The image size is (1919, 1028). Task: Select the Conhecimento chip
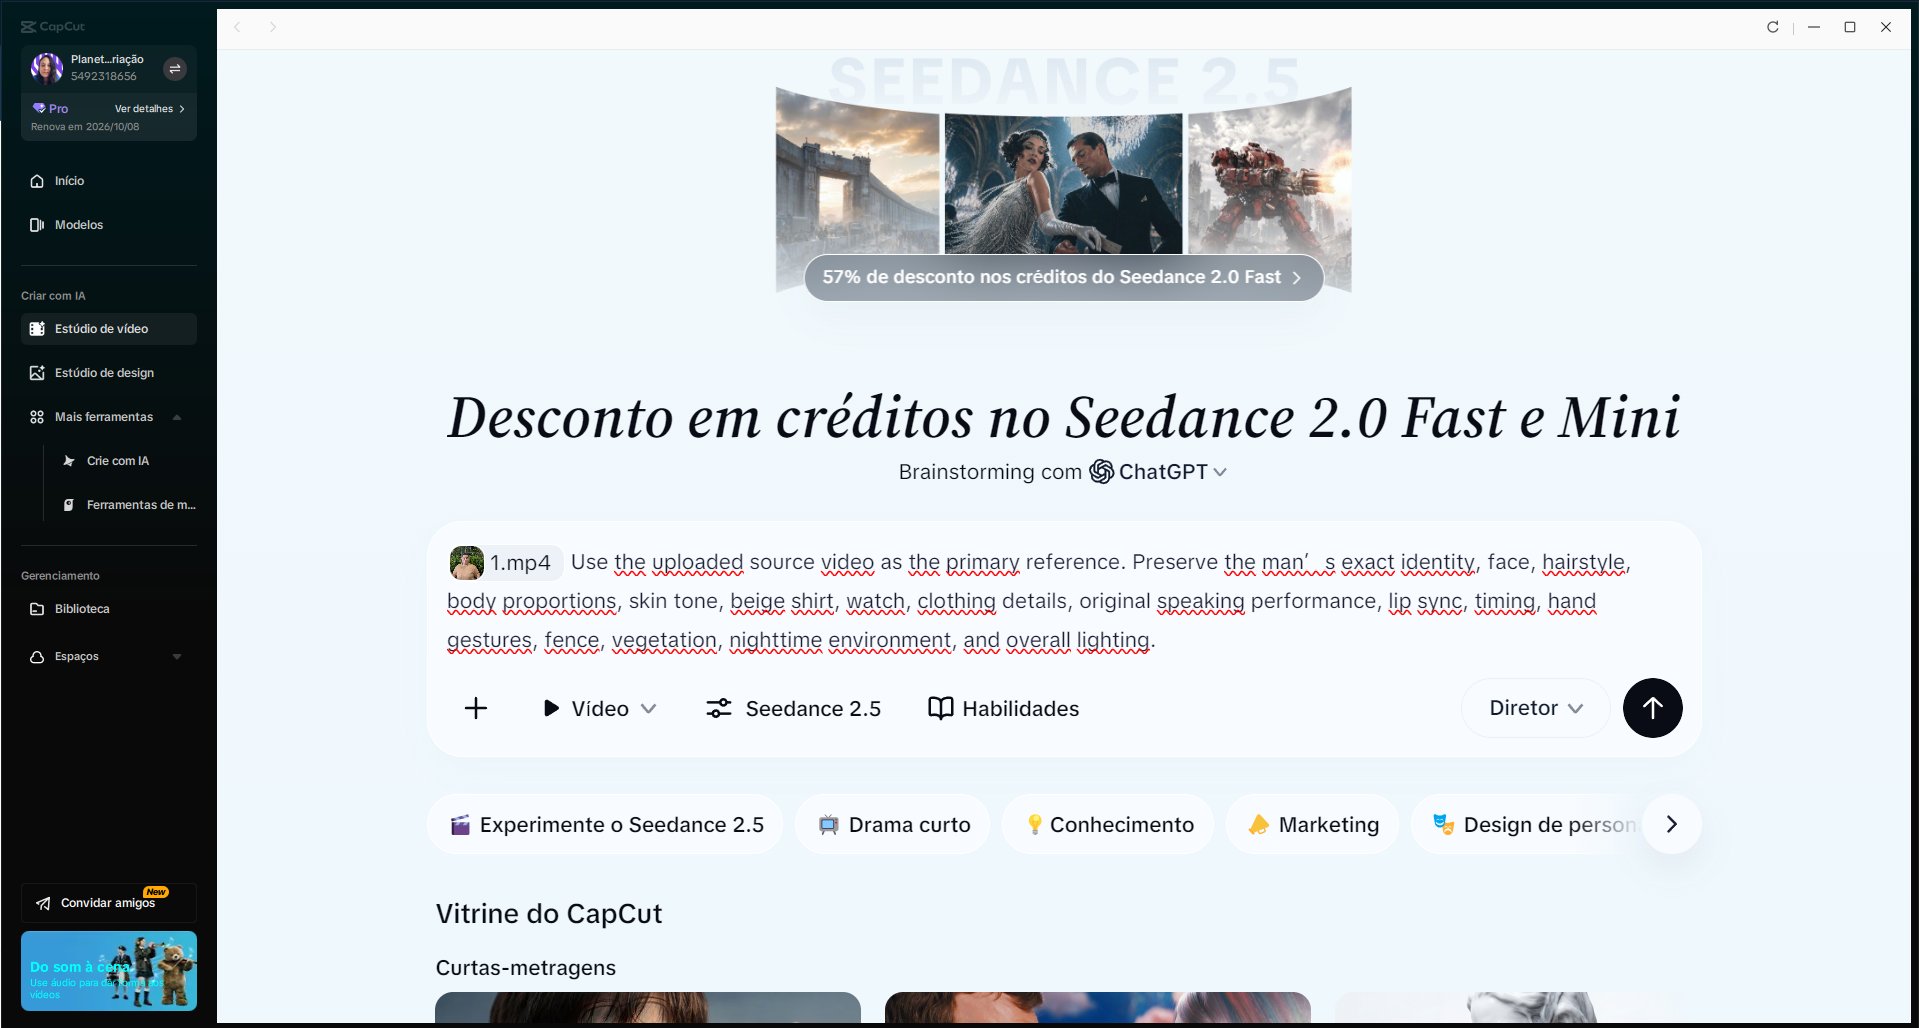coord(1108,825)
